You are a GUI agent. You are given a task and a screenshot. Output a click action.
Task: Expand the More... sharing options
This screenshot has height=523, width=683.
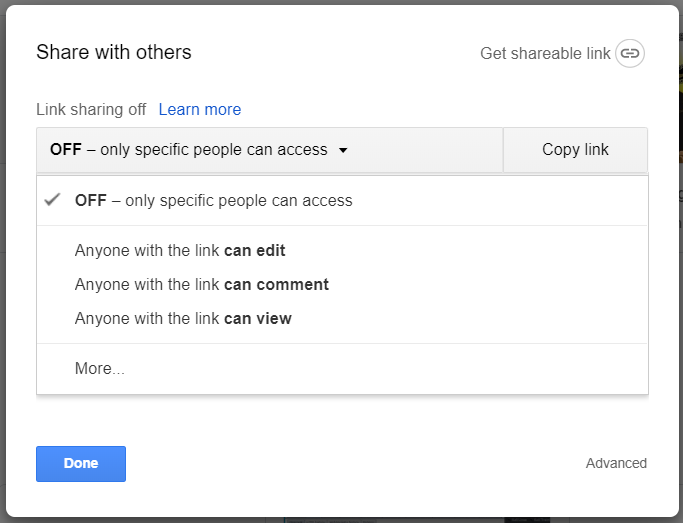click(x=100, y=369)
